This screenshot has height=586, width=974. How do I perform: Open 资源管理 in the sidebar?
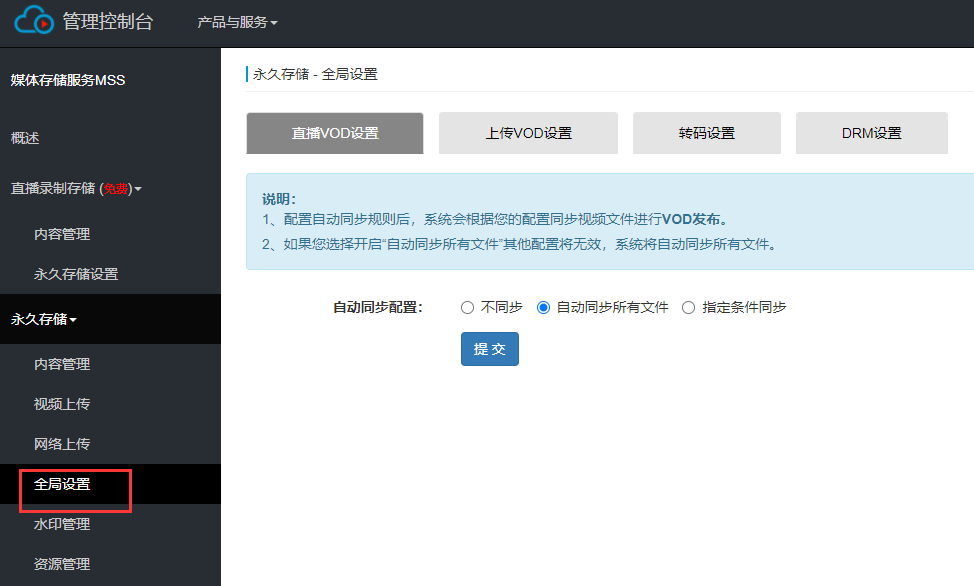pos(62,564)
